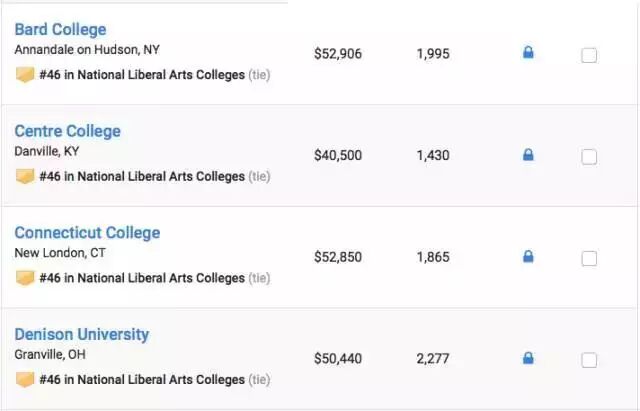The height and width of the screenshot is (411, 640).
Task: Click ranking badge icon under Denison University
Action: click(x=25, y=380)
